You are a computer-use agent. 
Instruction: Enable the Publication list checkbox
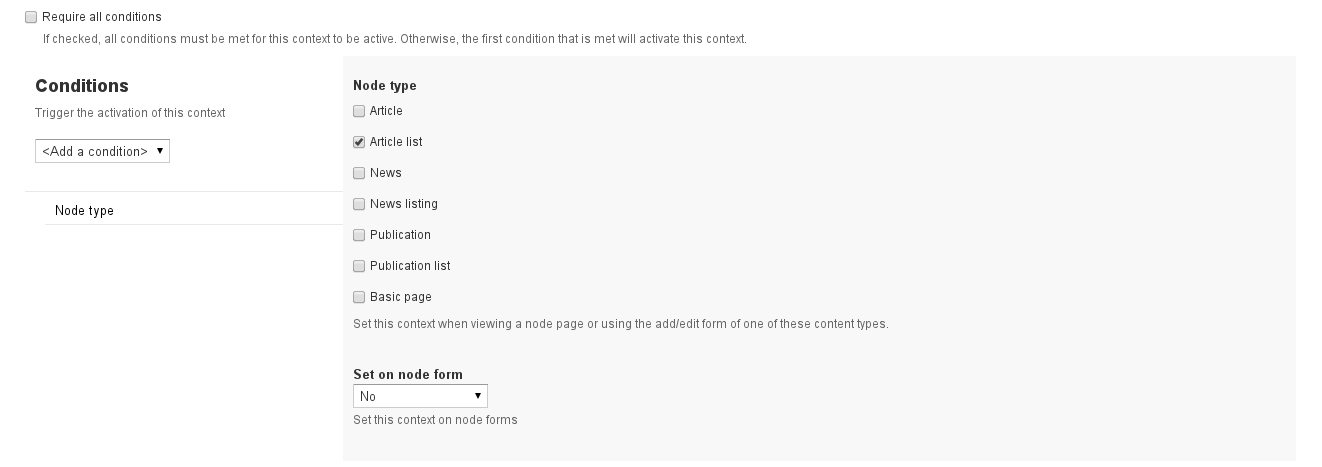[359, 266]
